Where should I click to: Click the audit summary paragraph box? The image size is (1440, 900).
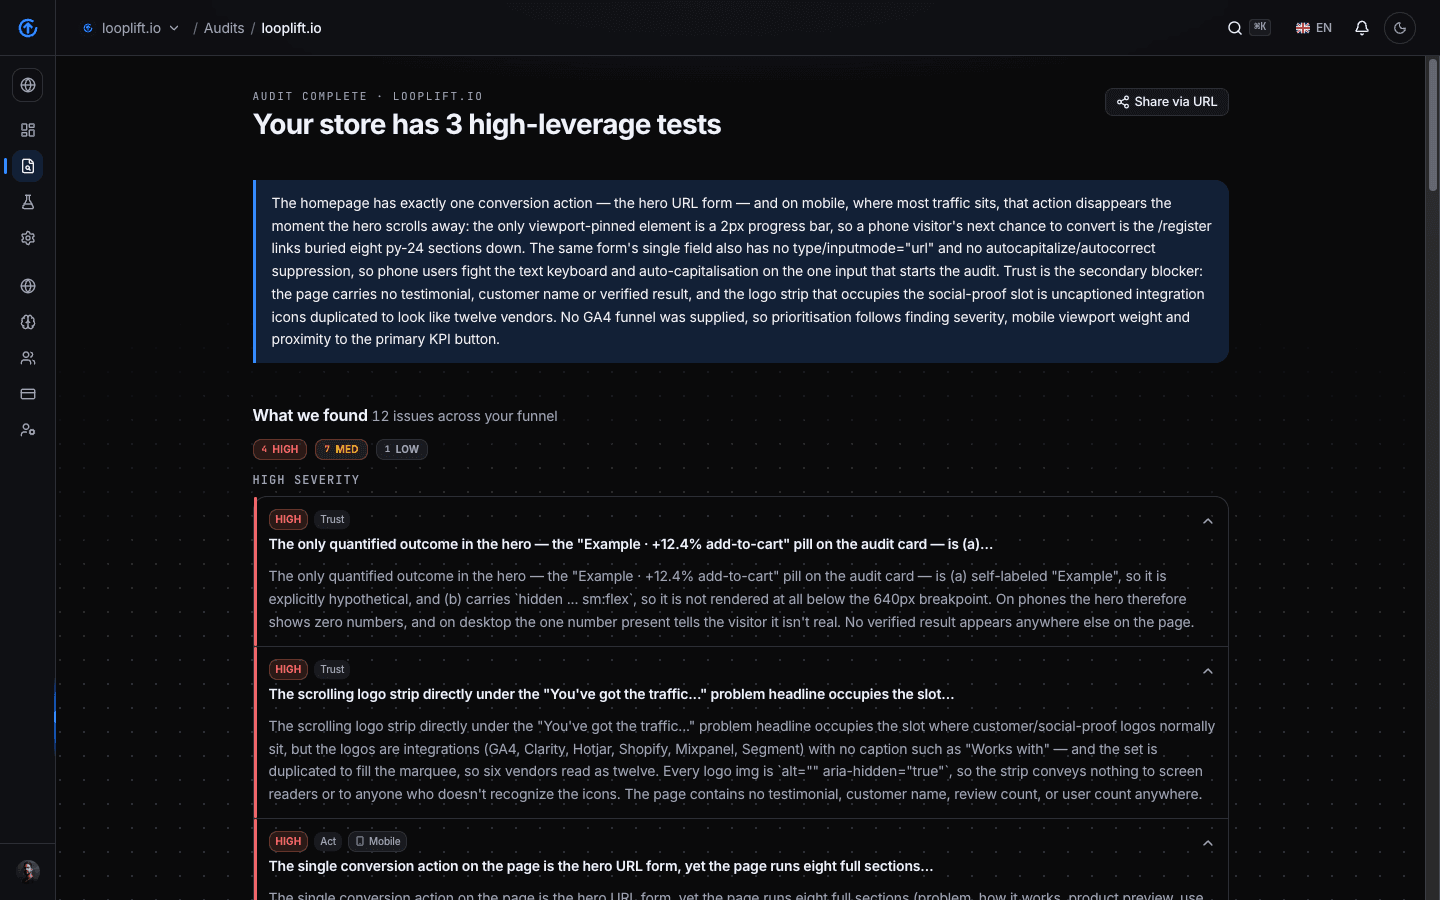tap(741, 271)
